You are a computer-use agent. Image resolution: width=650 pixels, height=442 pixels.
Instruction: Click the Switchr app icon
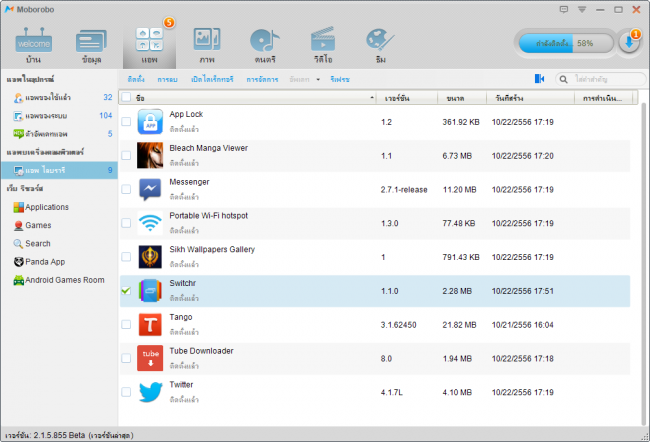(x=150, y=291)
